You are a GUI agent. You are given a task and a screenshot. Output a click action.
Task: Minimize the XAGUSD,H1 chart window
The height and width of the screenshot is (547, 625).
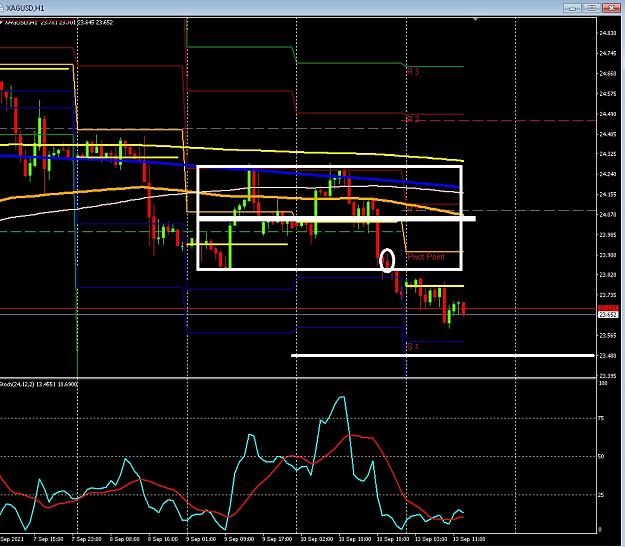[572, 8]
